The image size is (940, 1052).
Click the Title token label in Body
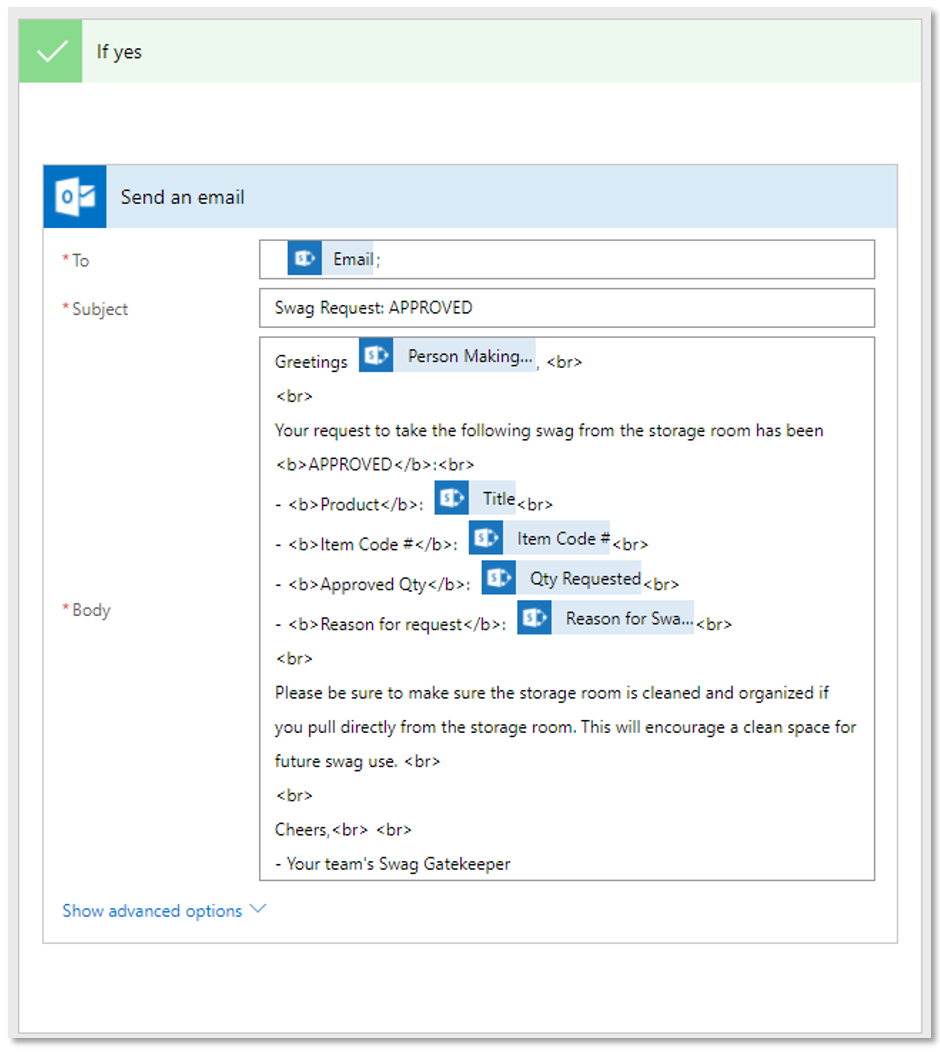498,498
